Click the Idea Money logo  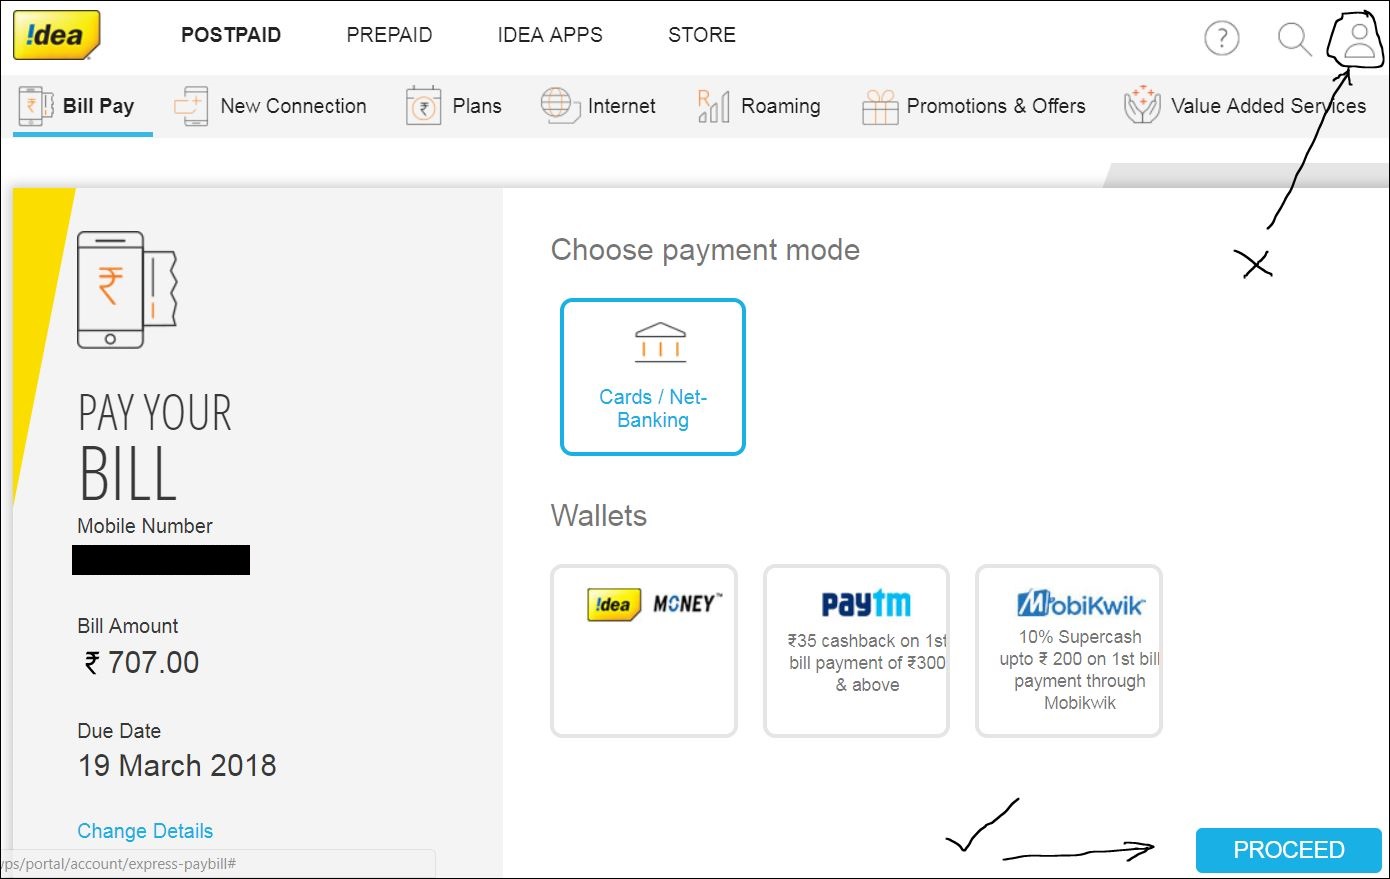(654, 604)
